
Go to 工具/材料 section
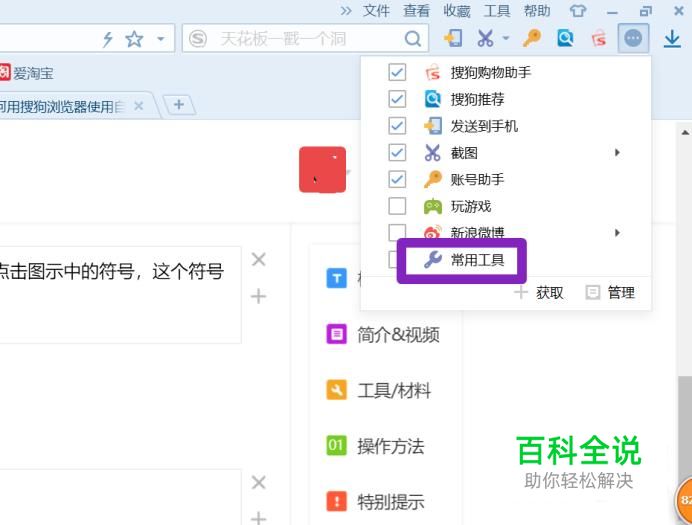[x=394, y=390]
